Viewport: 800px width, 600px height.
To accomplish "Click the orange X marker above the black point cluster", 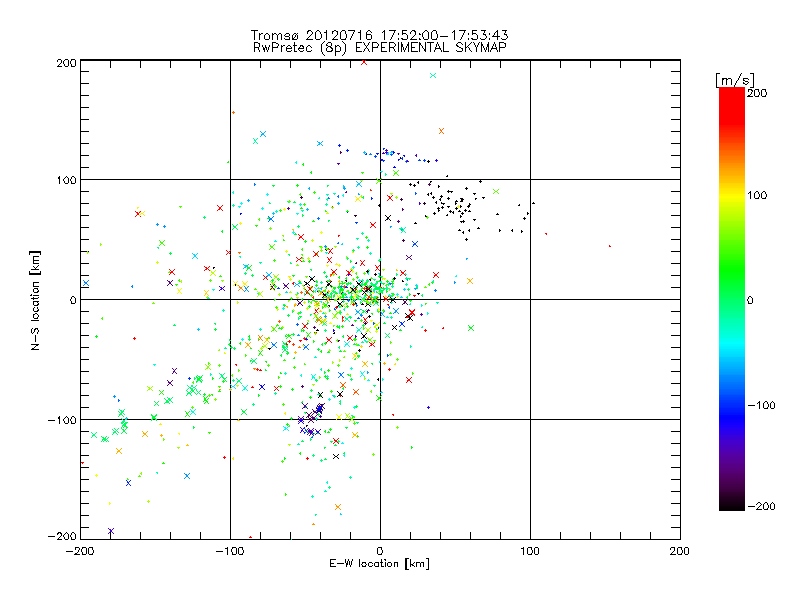I will tap(441, 131).
